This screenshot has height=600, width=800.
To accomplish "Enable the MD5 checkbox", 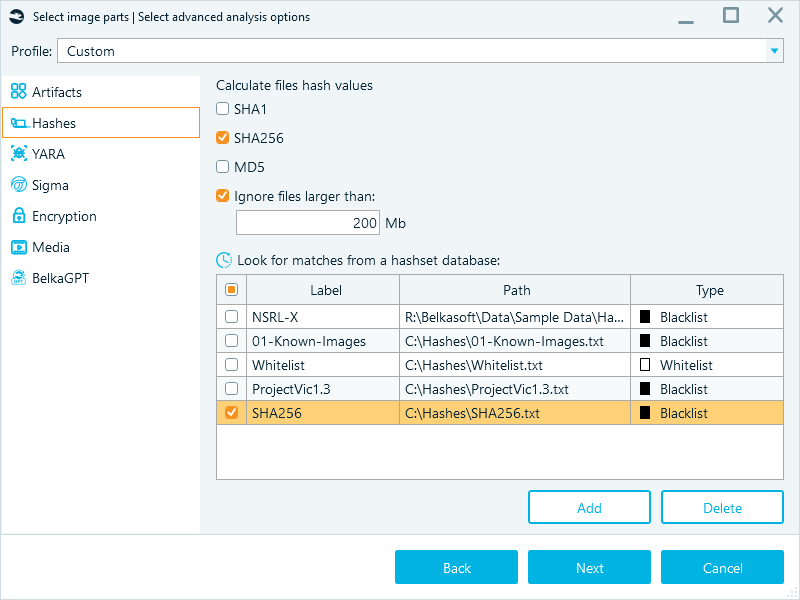I will coord(221,167).
